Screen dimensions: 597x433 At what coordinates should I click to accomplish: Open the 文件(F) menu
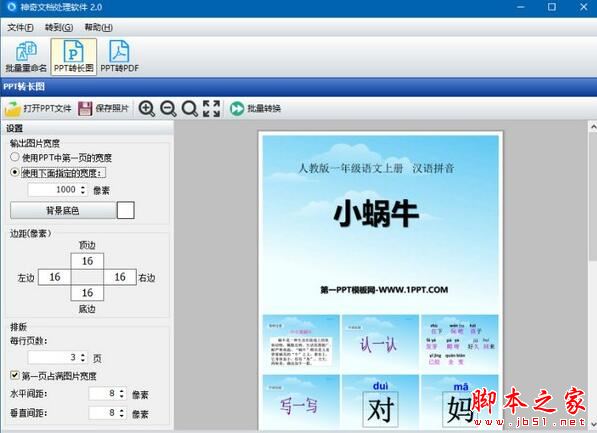(21, 27)
